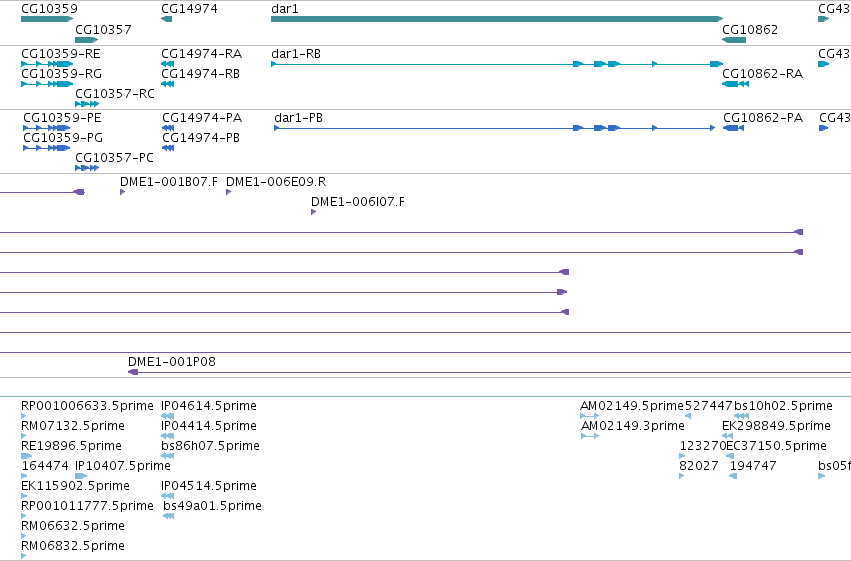
Task: Click the dar1-RB transcript label
Action: click(x=296, y=54)
